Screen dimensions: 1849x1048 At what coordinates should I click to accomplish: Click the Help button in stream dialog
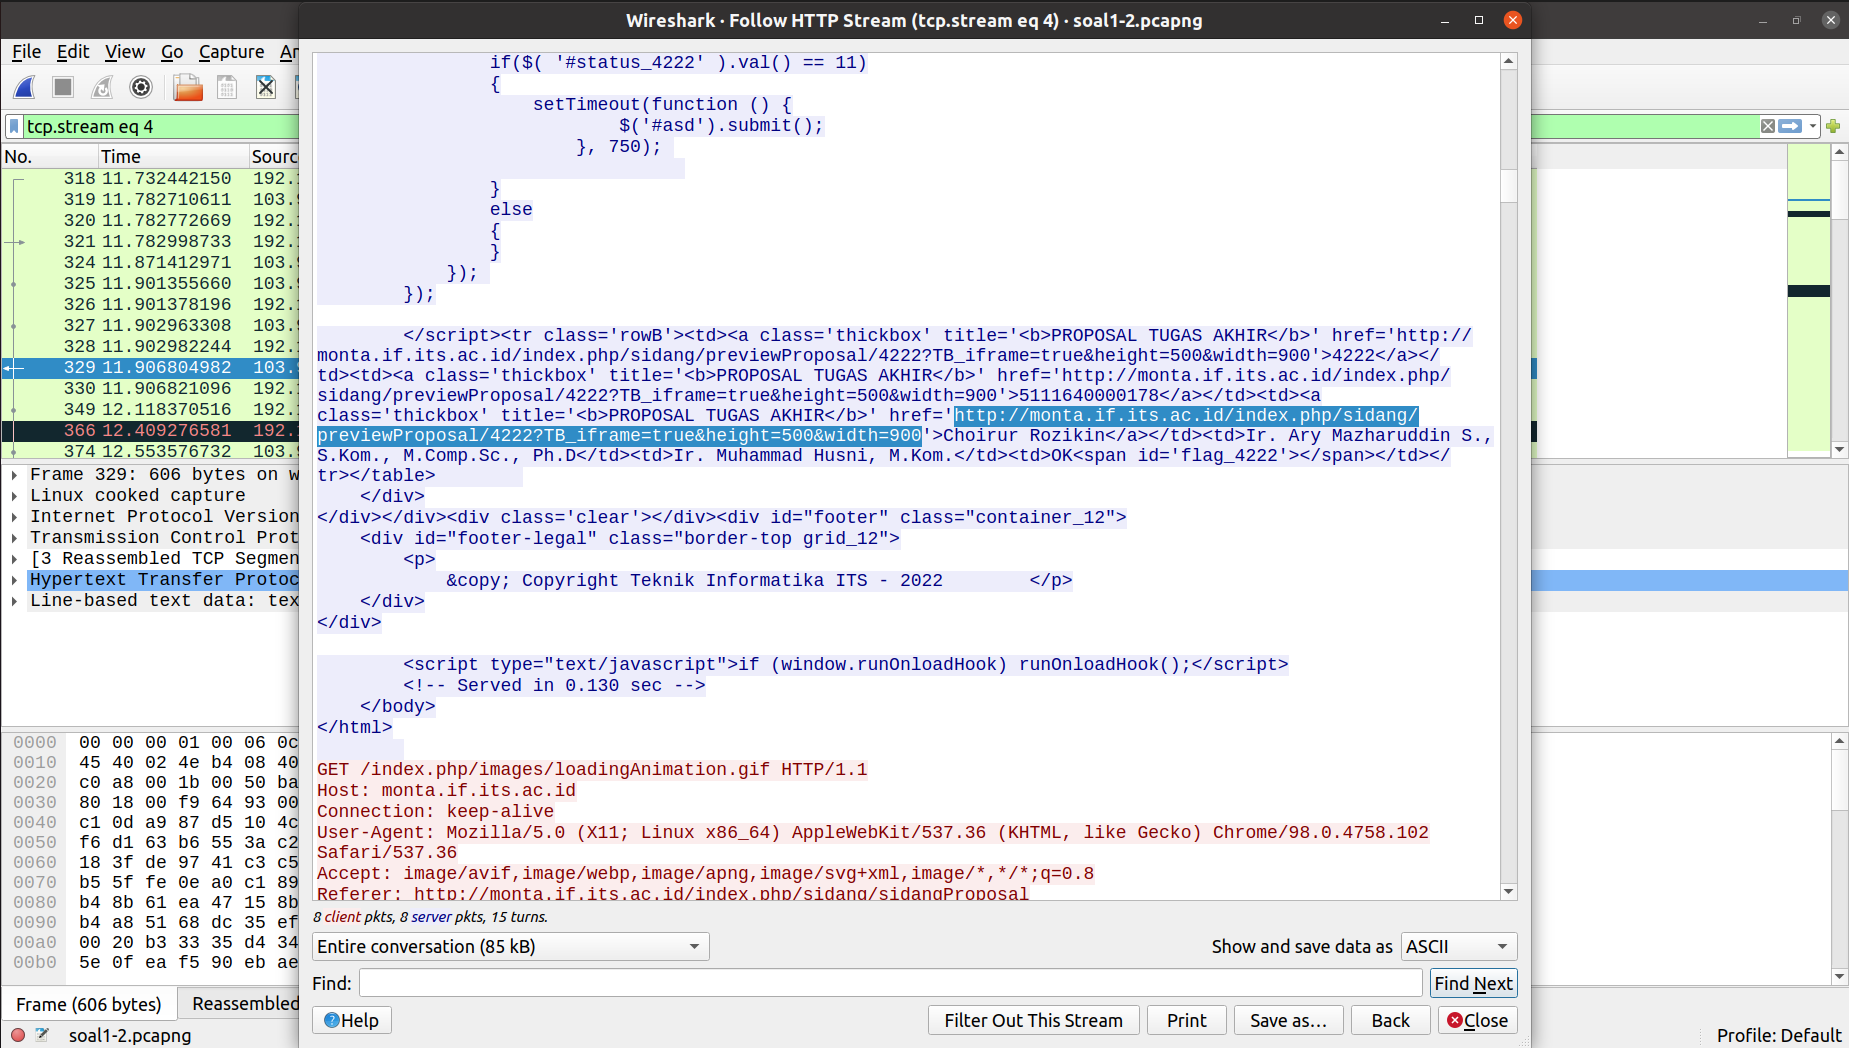pos(351,1020)
